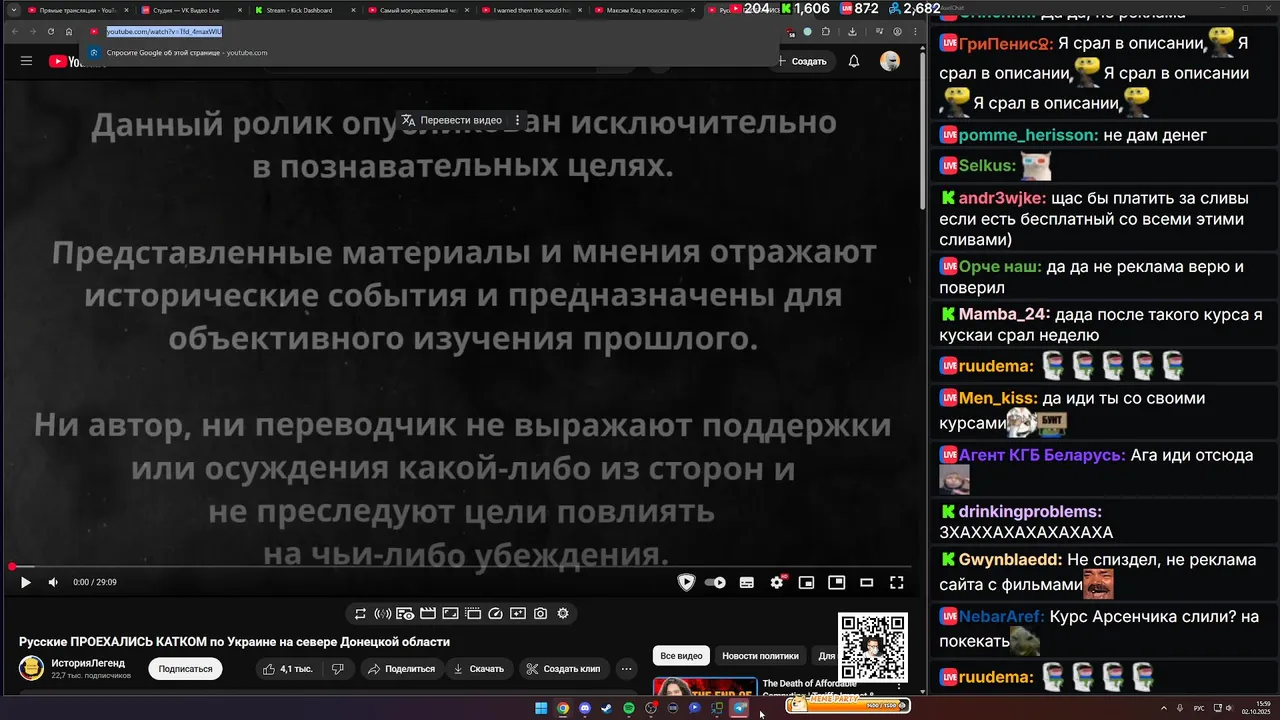Seek using the video progress bar
This screenshot has height=720, width=1280.
point(462,567)
